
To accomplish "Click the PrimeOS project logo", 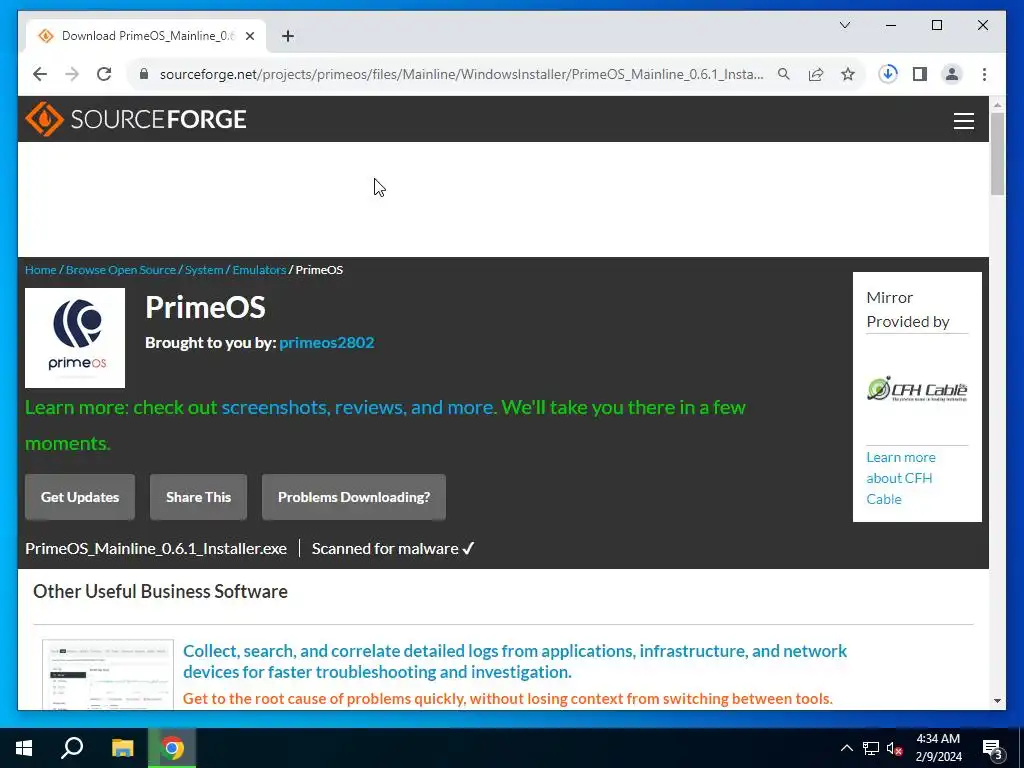I will coord(75,338).
